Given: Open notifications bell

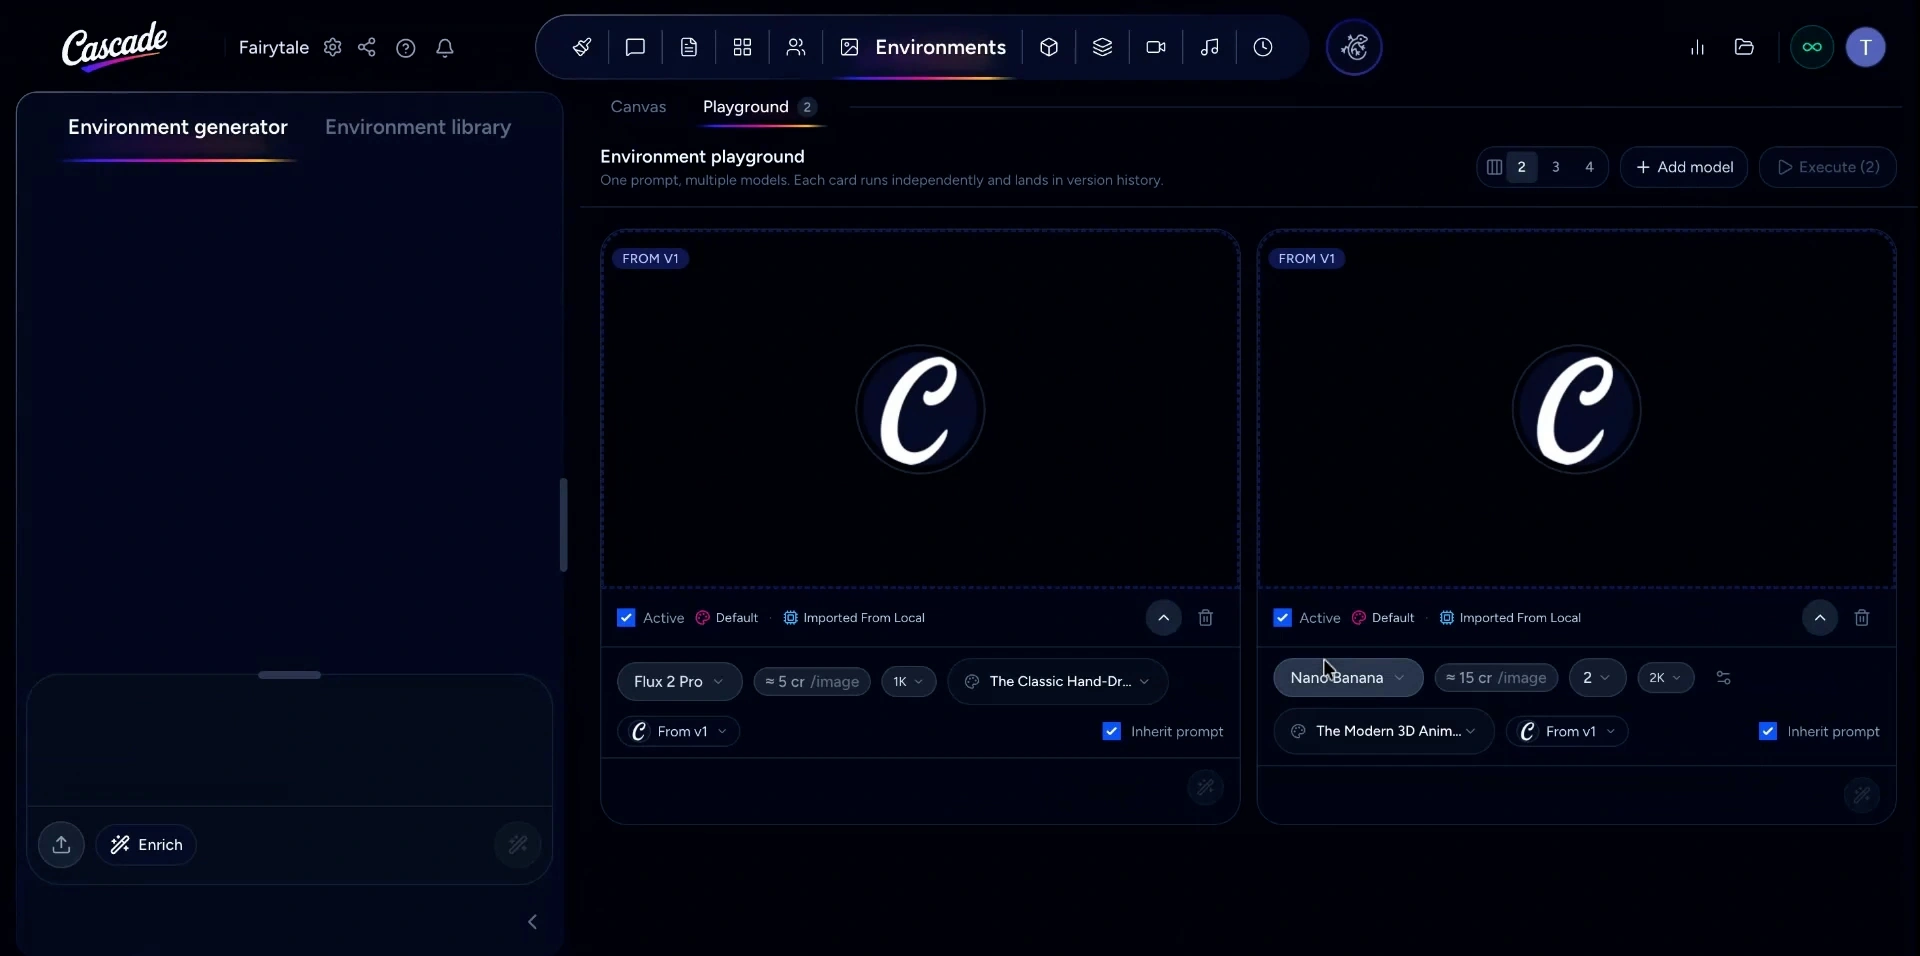Looking at the screenshot, I should pyautogui.click(x=445, y=48).
